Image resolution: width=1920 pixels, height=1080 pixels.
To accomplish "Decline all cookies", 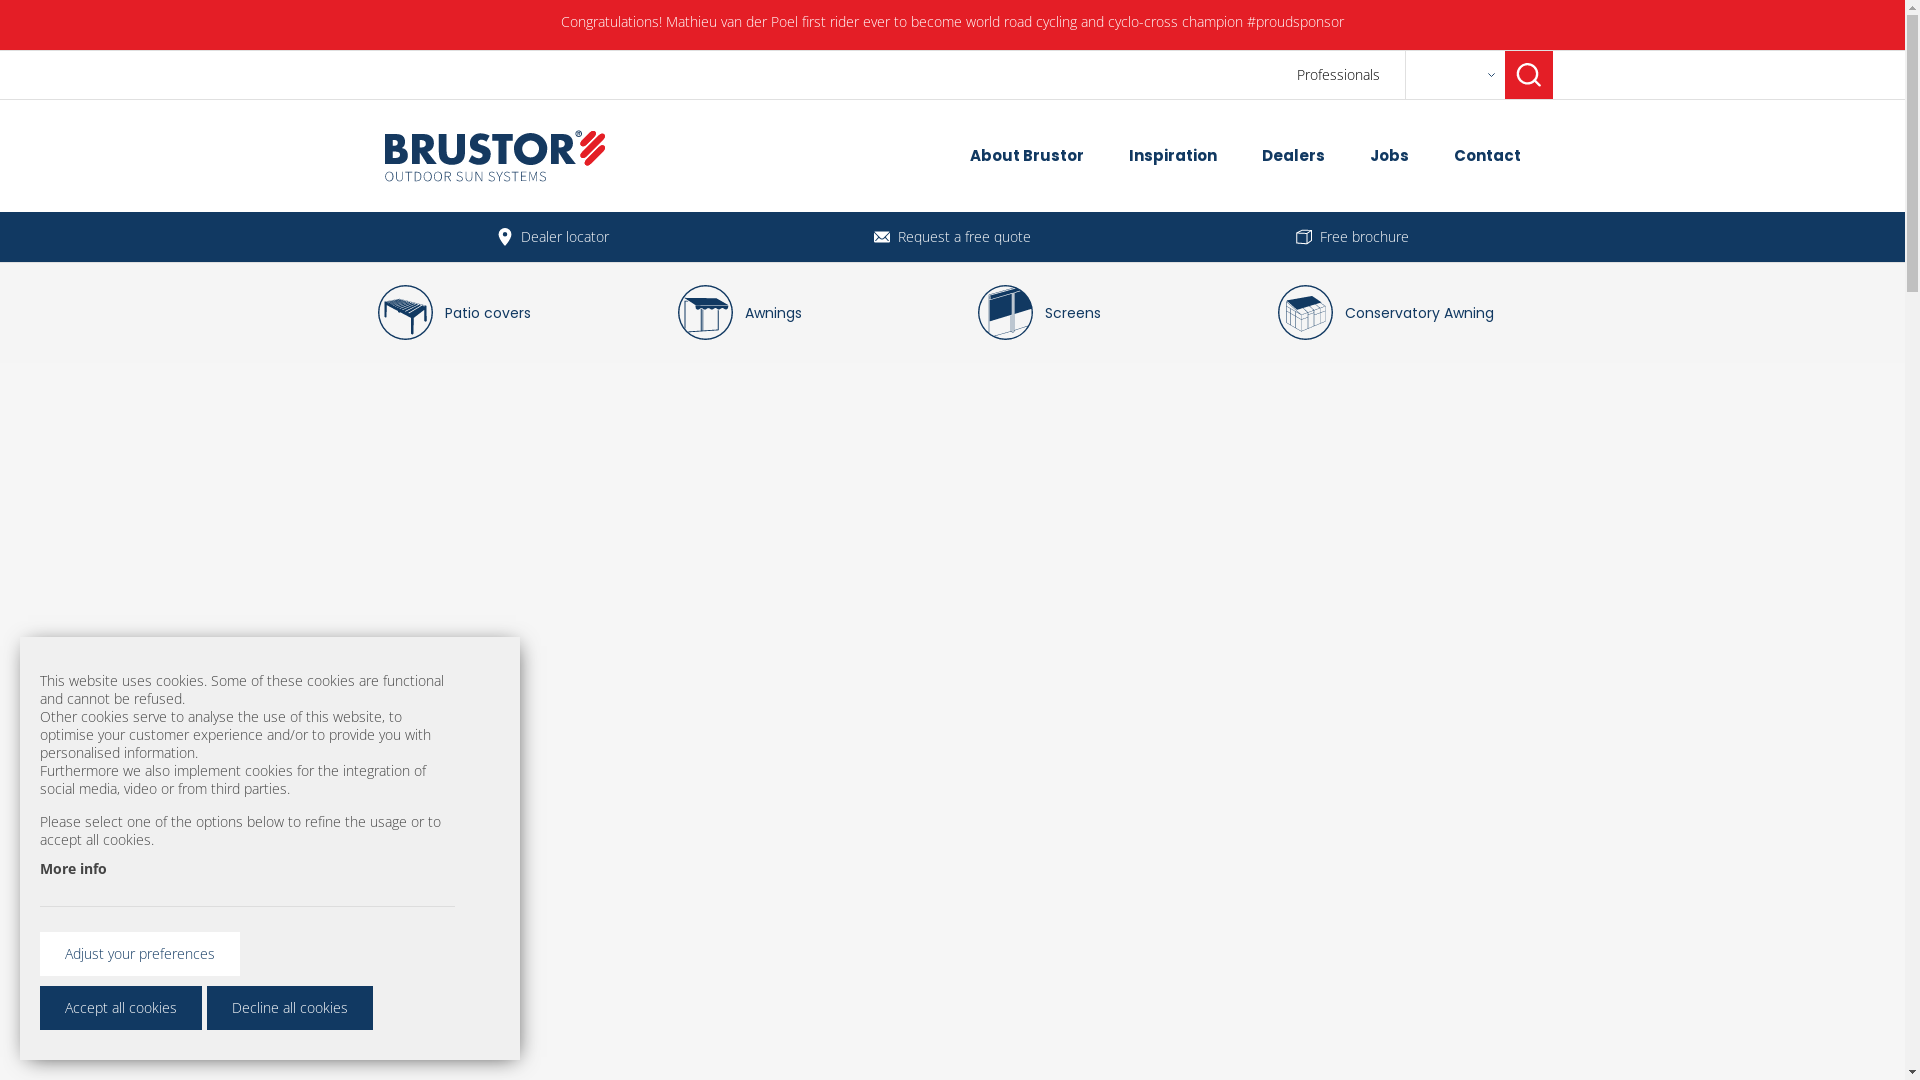I will pos(289,1008).
